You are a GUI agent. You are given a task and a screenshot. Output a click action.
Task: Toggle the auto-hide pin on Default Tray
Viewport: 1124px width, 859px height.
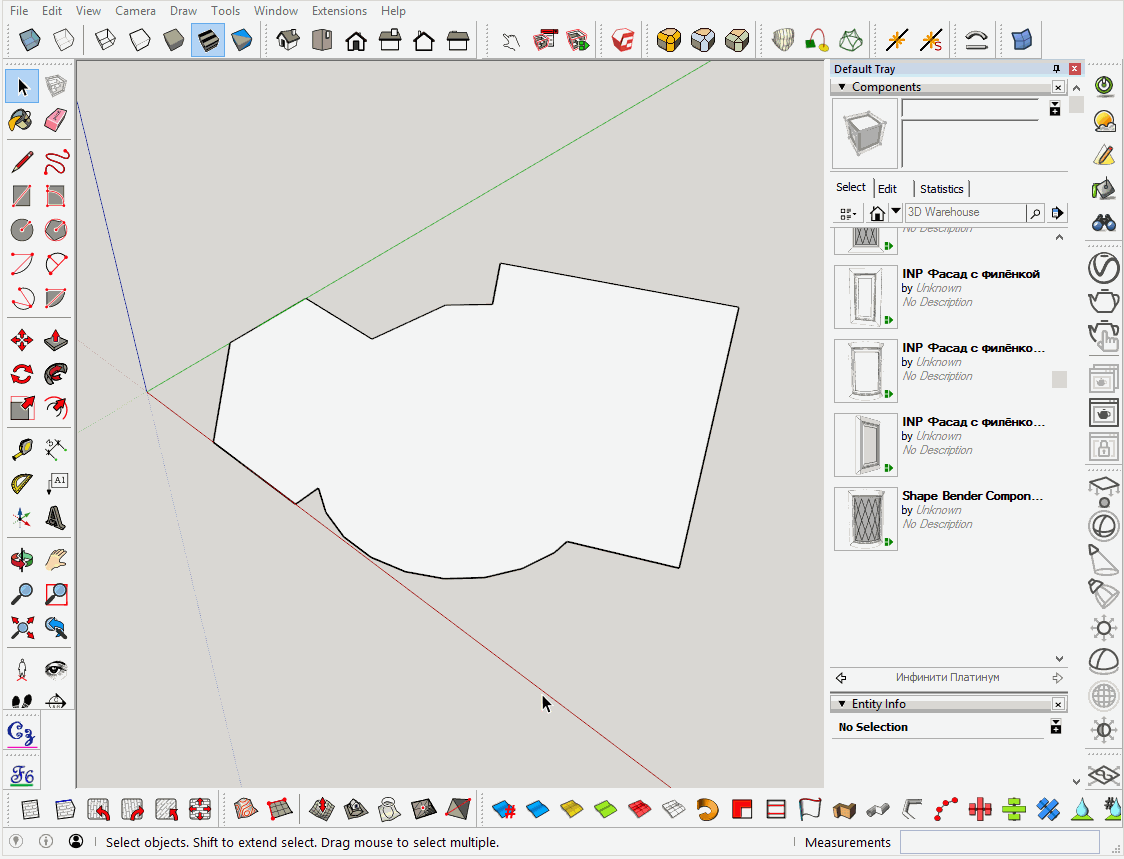tap(1056, 68)
